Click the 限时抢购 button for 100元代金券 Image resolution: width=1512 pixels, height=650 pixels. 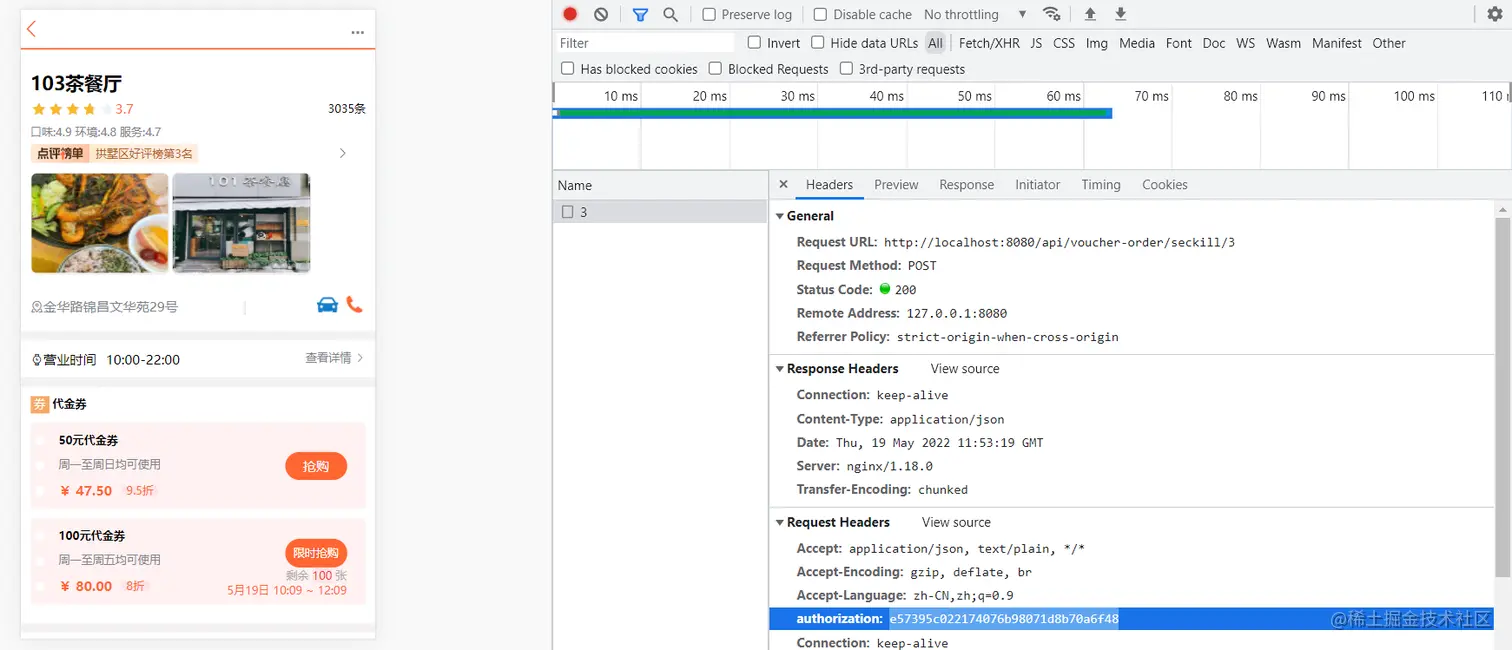tap(316, 553)
